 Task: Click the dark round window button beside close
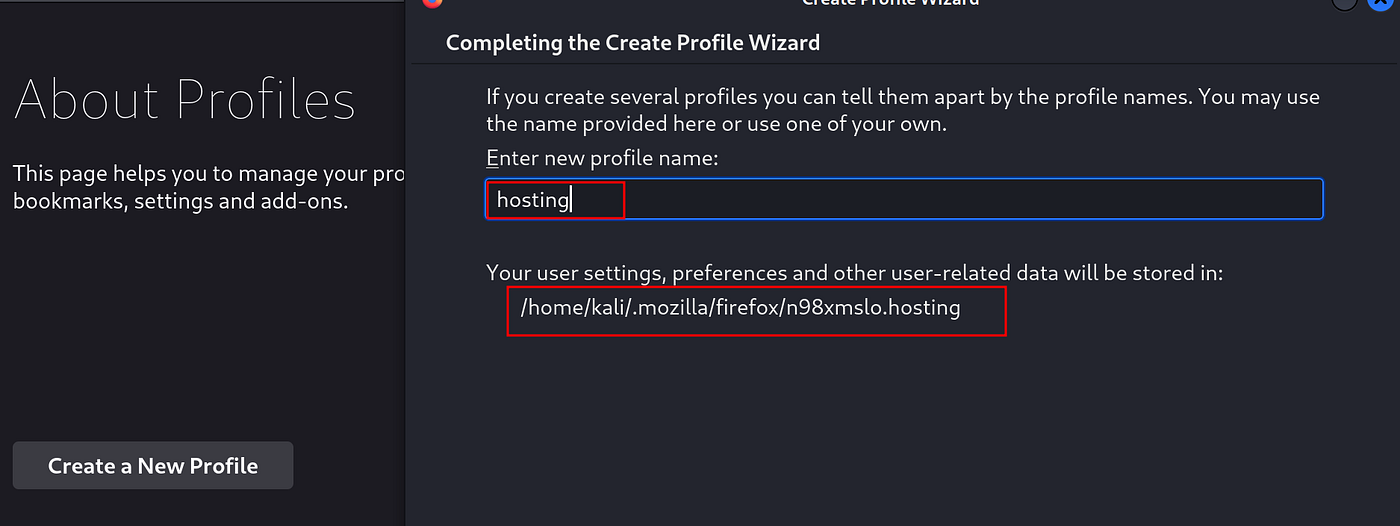pos(1345,3)
